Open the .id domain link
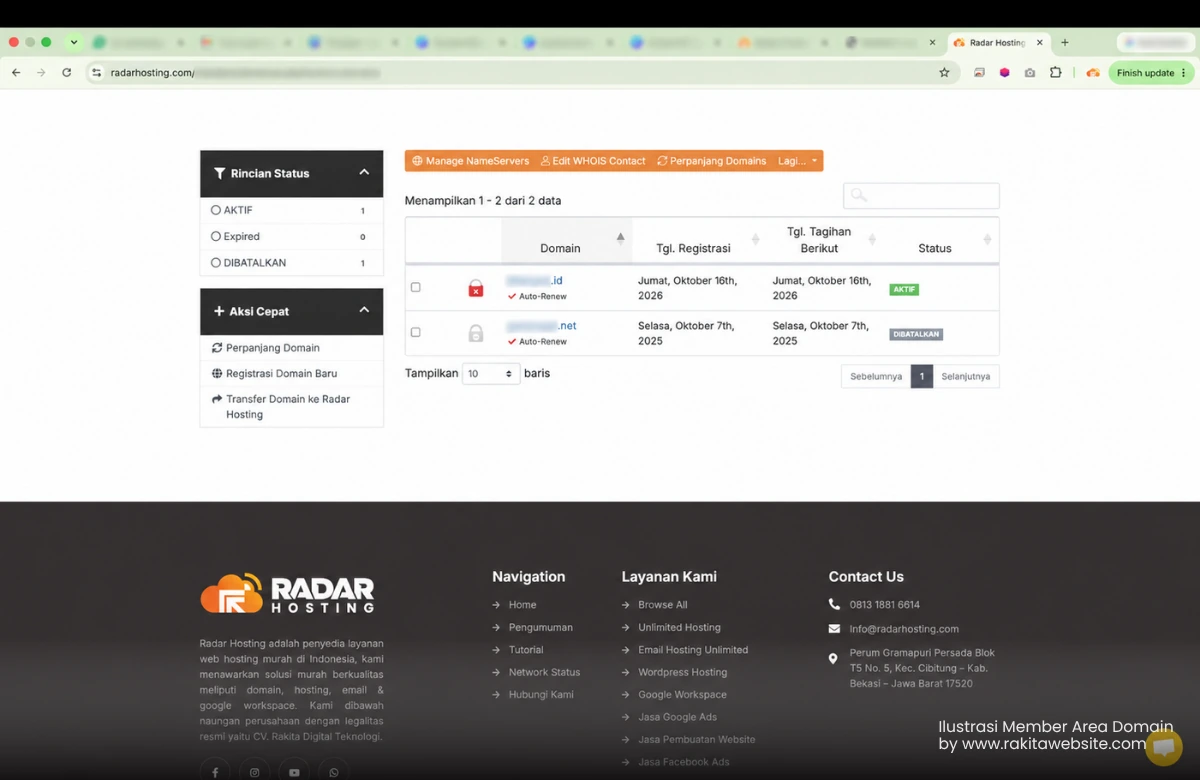Image resolution: width=1200 pixels, height=780 pixels. pos(534,281)
